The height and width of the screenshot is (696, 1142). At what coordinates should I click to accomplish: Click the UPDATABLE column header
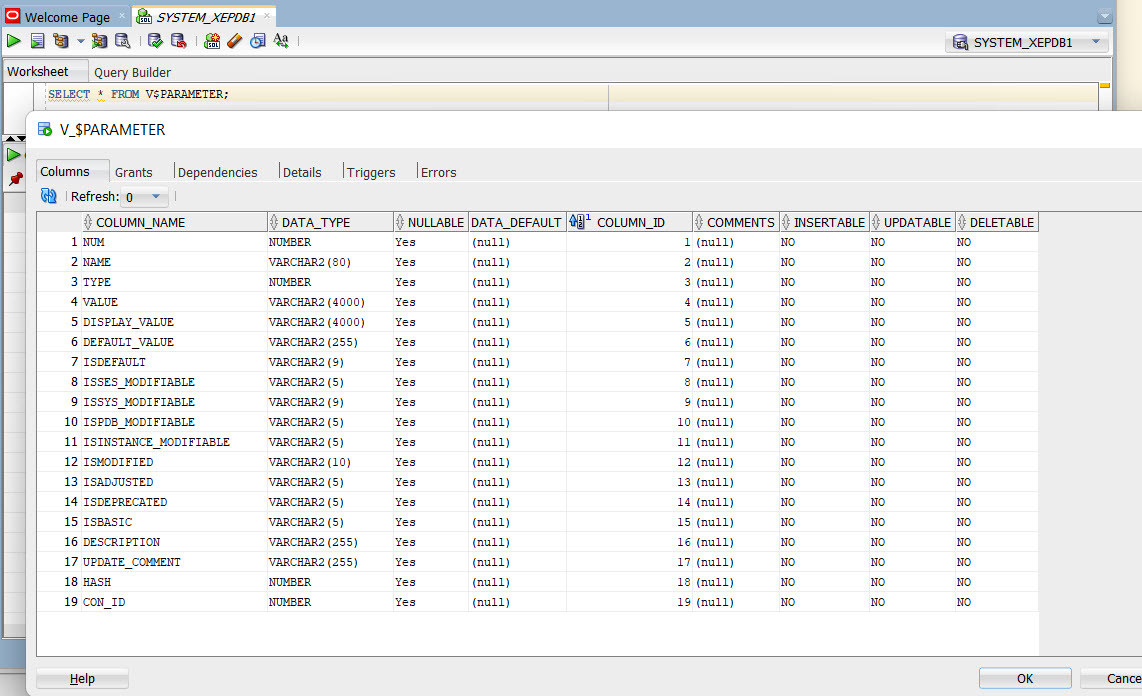click(x=912, y=222)
